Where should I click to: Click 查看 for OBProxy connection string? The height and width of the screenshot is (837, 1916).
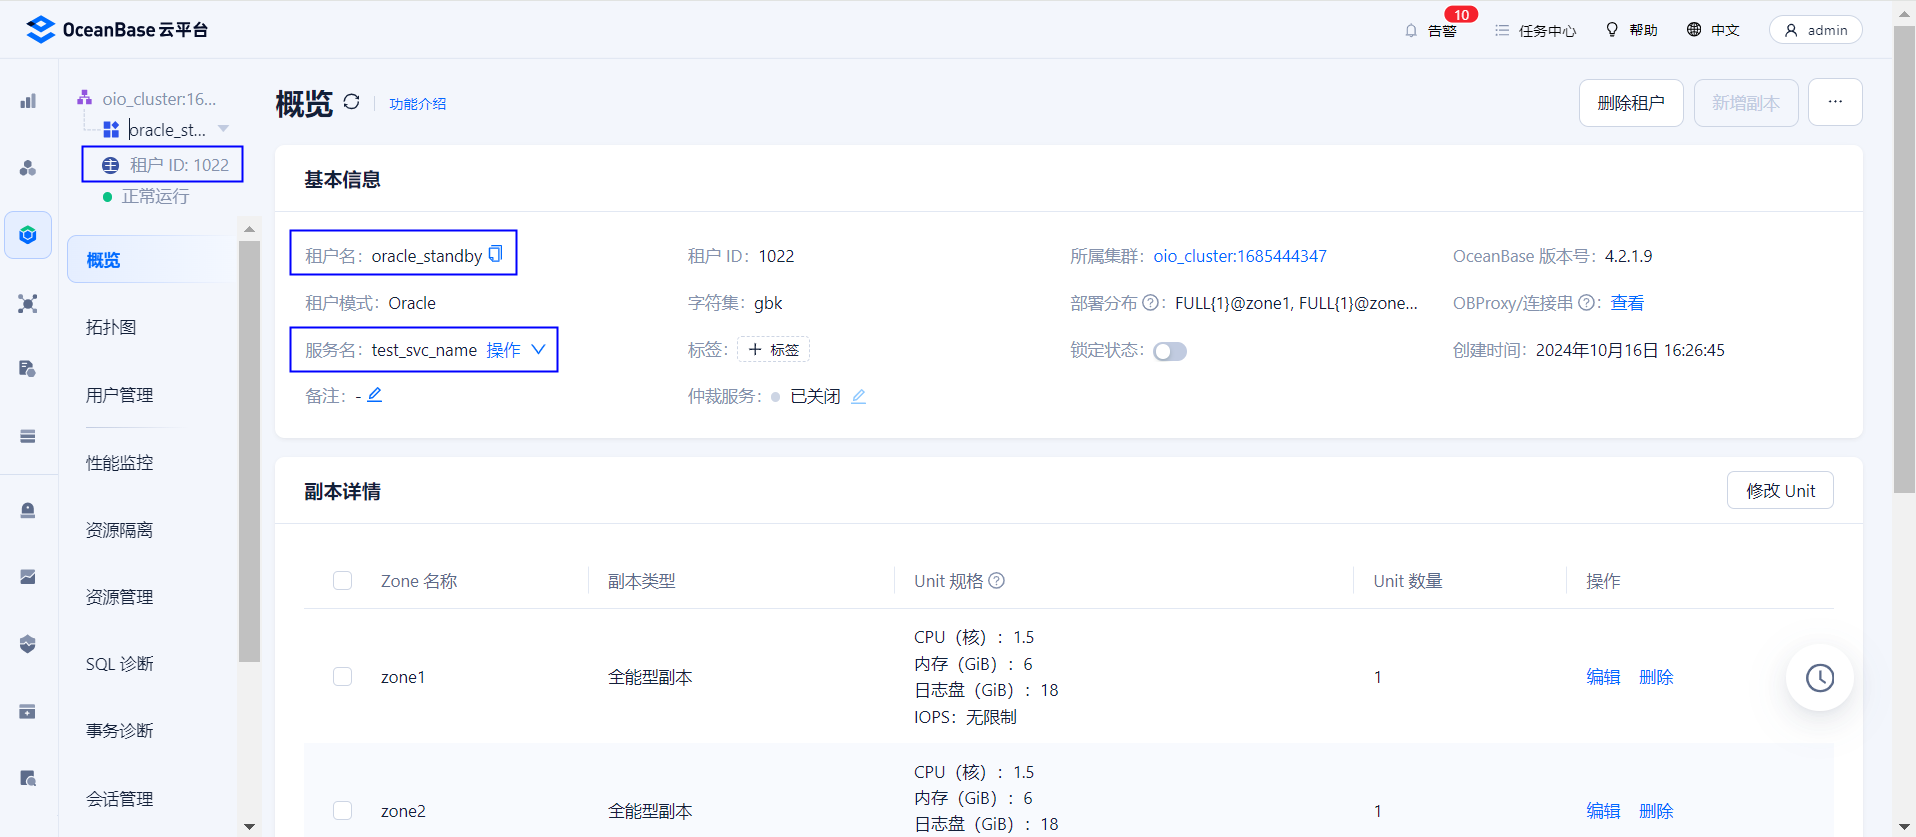pos(1627,303)
